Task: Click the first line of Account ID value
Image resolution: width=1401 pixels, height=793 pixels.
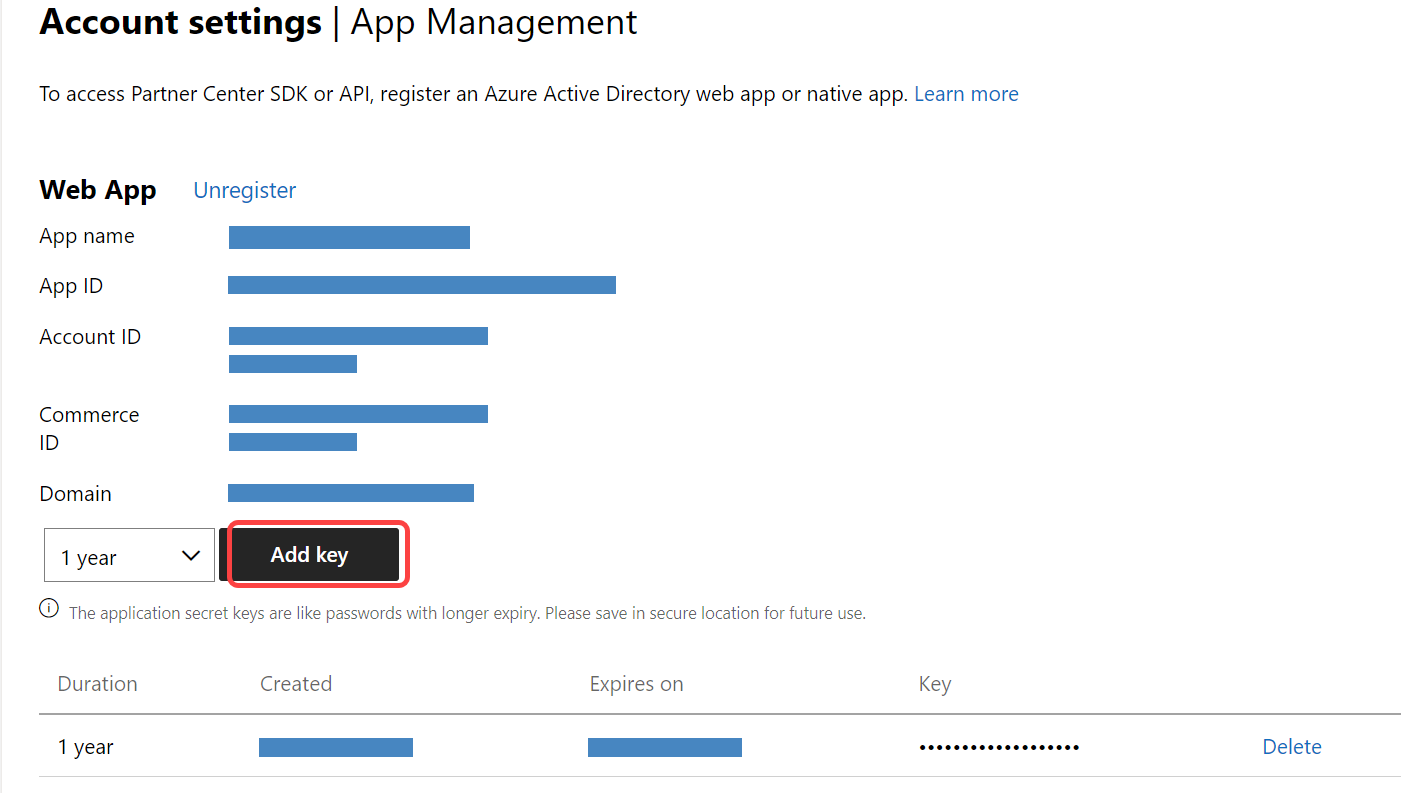Action: (x=358, y=336)
